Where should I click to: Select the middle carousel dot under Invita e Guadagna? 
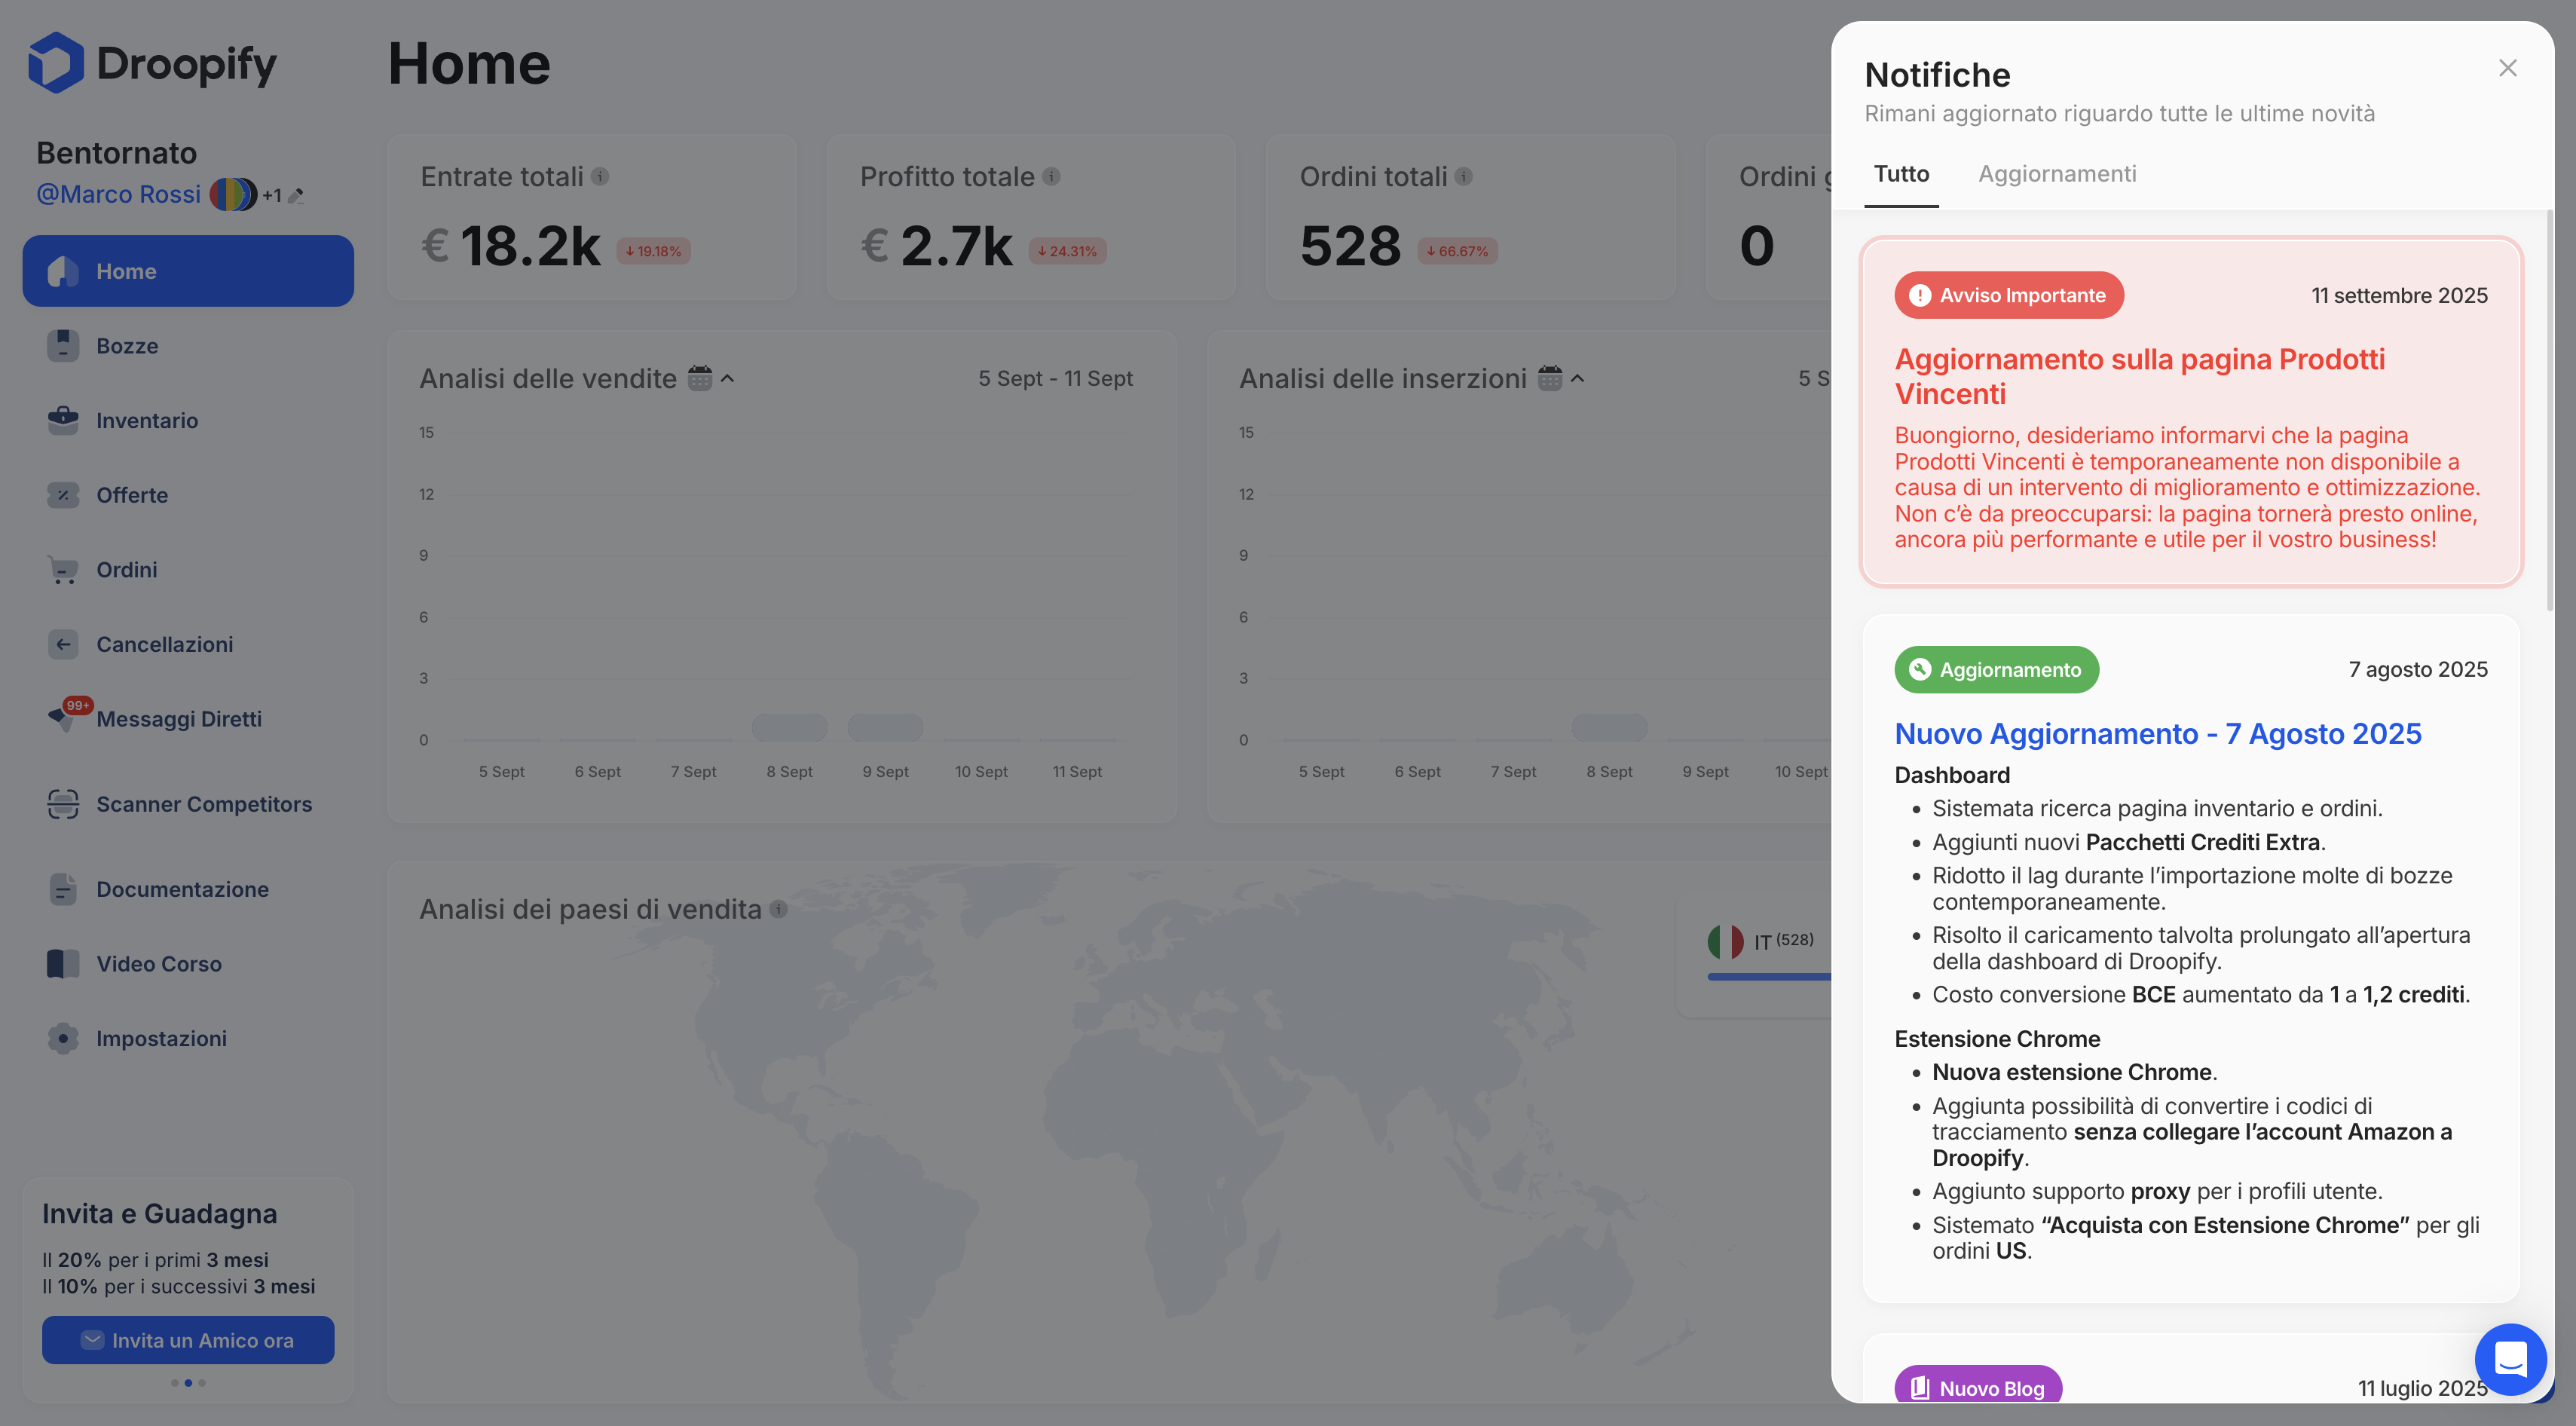(188, 1383)
